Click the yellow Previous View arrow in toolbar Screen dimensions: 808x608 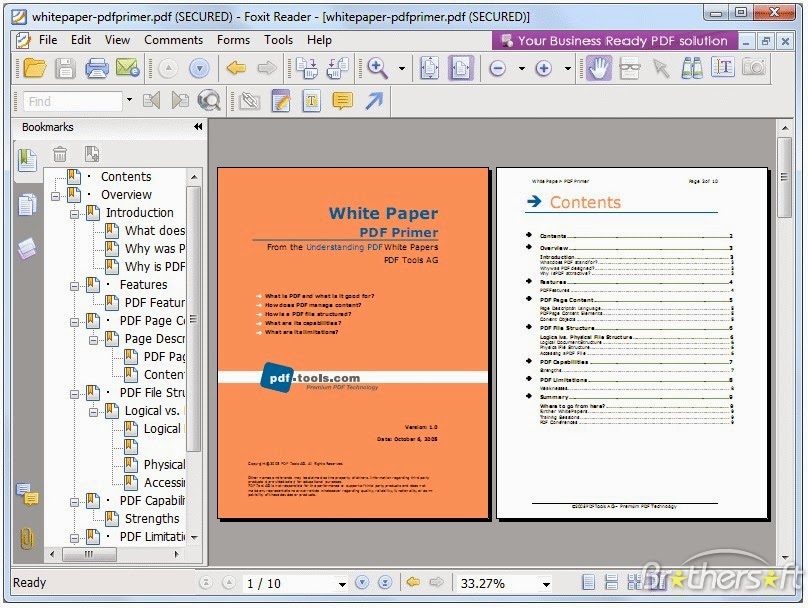[236, 67]
